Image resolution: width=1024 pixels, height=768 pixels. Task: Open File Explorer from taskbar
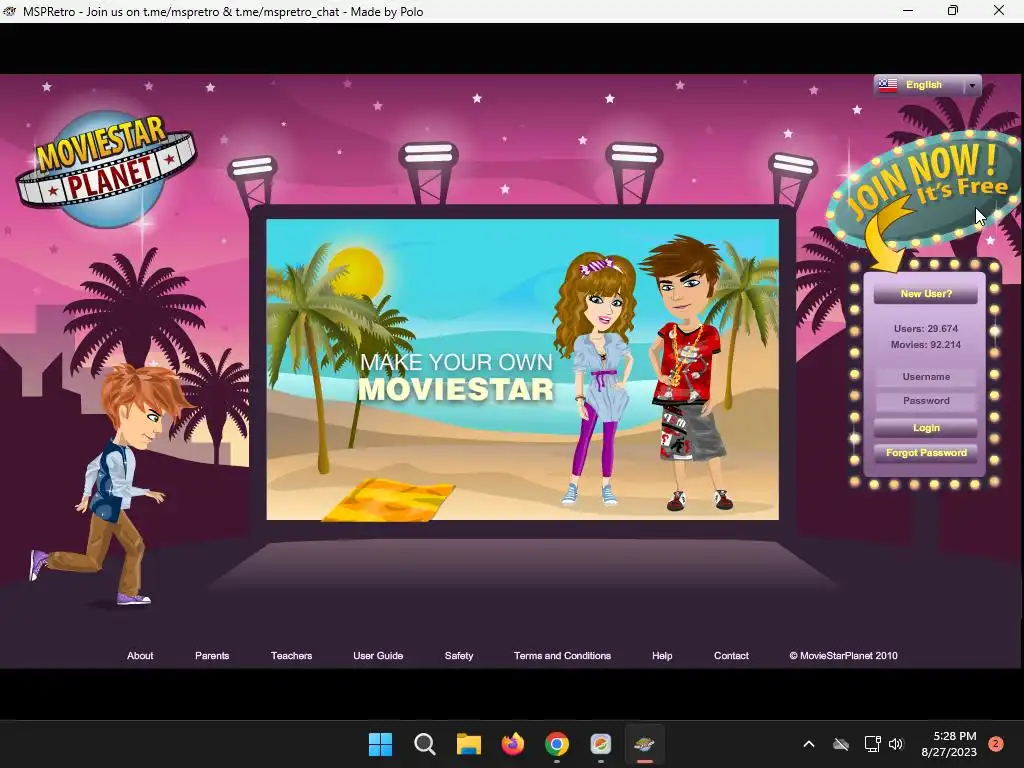(x=468, y=744)
